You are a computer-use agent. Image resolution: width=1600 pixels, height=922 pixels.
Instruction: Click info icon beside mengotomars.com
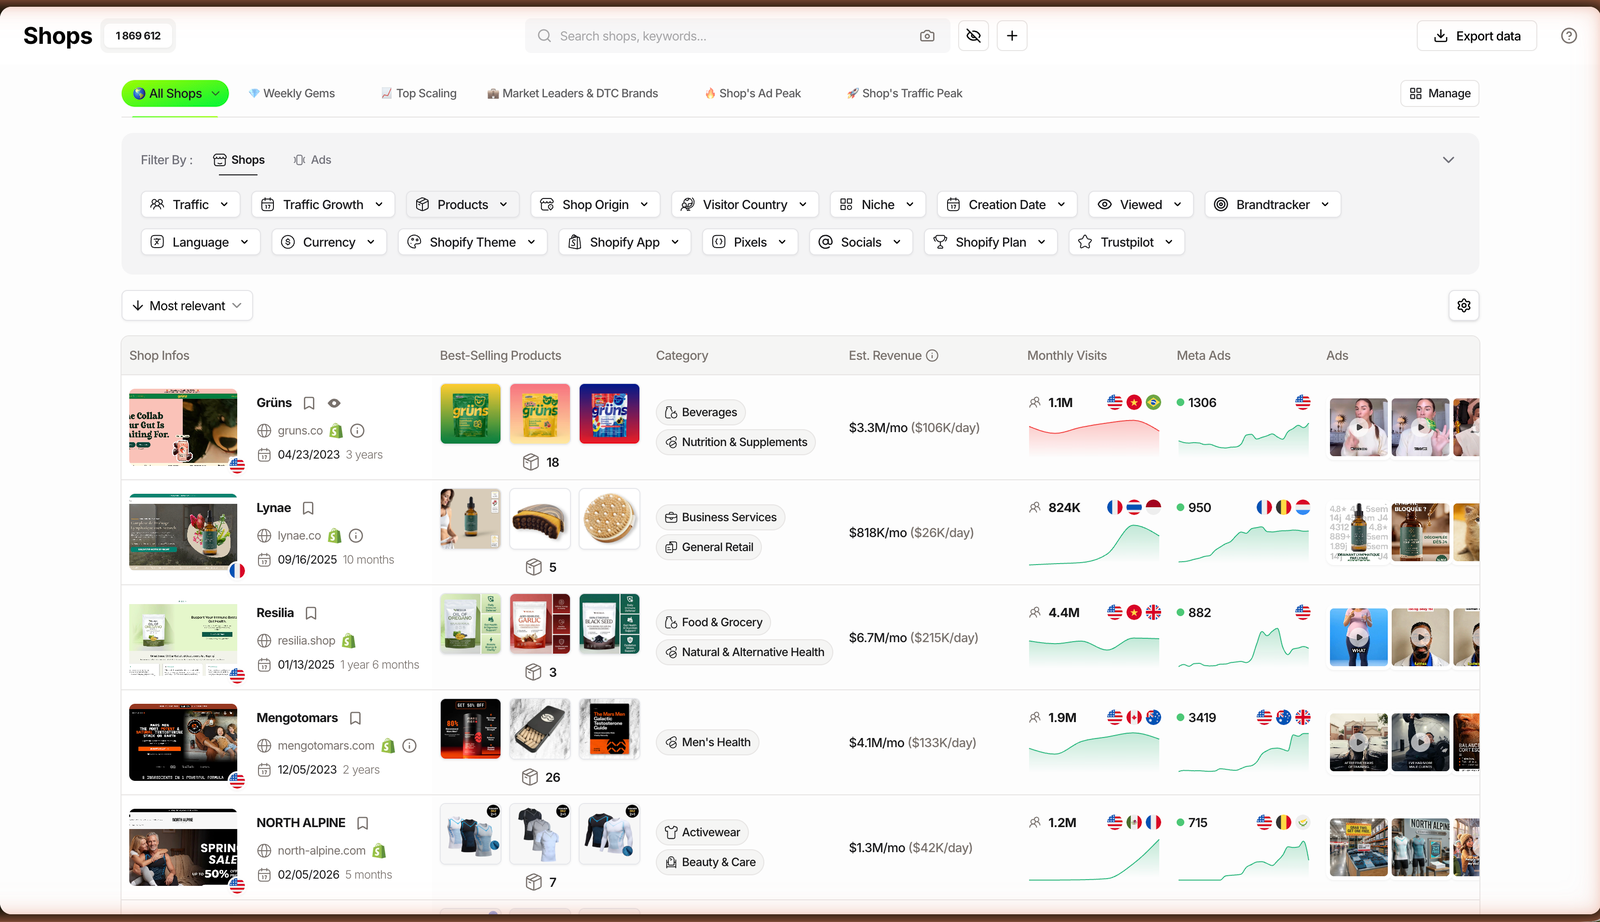pyautogui.click(x=409, y=746)
